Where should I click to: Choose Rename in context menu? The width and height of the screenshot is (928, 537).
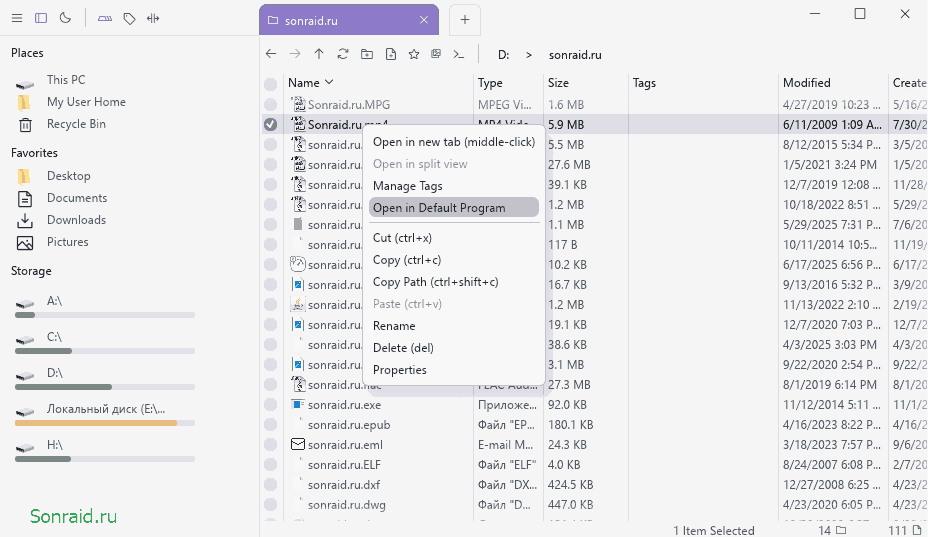pyautogui.click(x=453, y=326)
